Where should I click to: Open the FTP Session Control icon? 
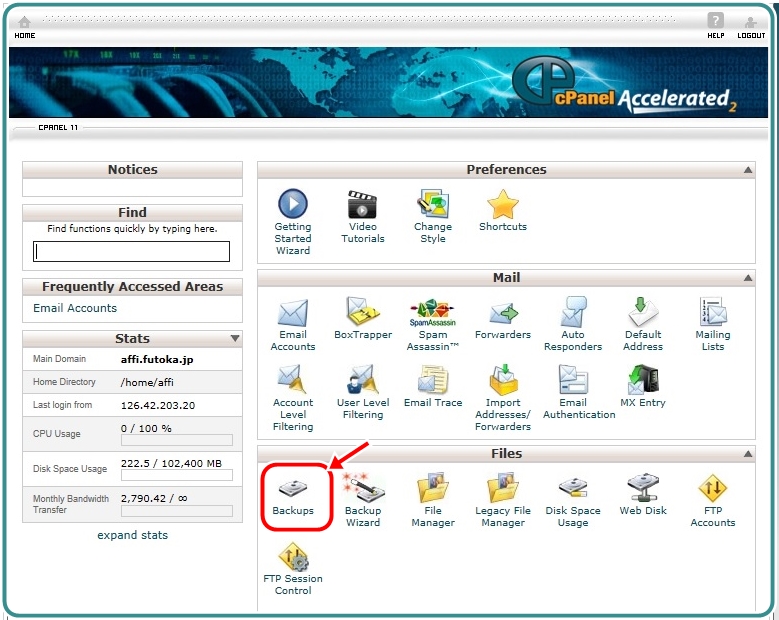point(293,556)
